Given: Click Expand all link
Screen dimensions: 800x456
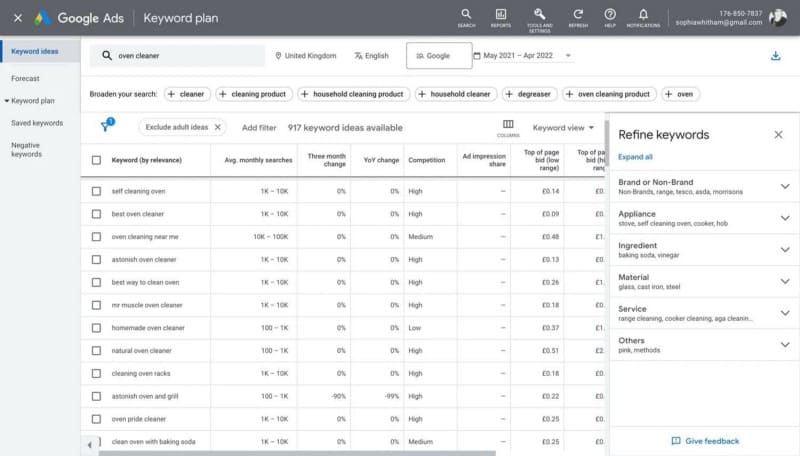Looking at the screenshot, I should point(635,157).
